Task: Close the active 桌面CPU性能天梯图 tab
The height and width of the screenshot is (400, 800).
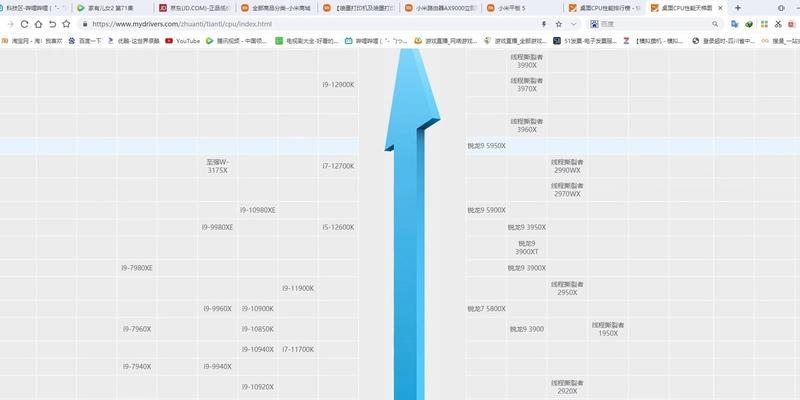Action: tap(720, 8)
